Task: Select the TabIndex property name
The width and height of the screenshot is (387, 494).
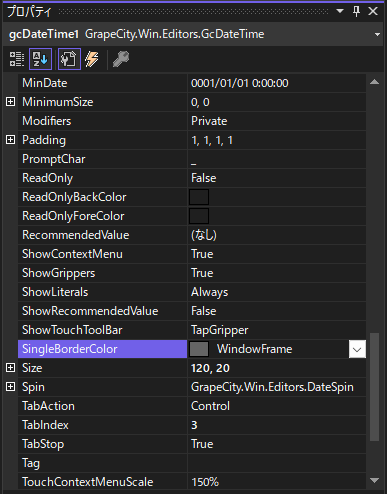Action: pyautogui.click(x=45, y=425)
